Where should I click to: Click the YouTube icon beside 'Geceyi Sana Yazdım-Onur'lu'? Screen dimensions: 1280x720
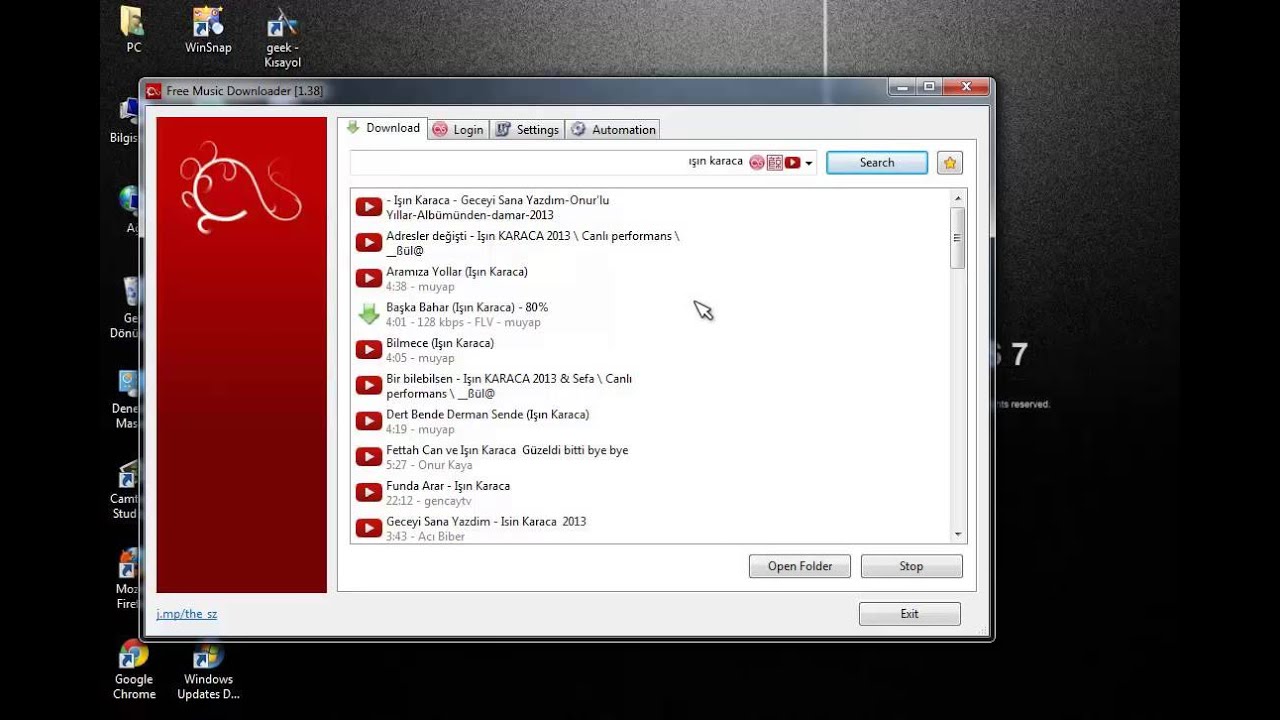point(369,207)
